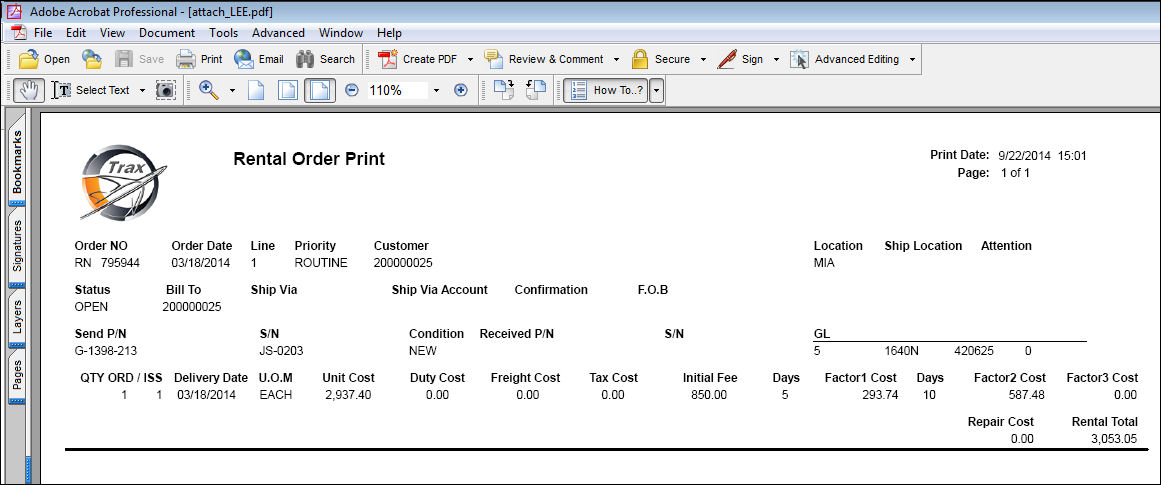The image size is (1161, 485).
Task: Open the Window menu
Action: tap(341, 33)
